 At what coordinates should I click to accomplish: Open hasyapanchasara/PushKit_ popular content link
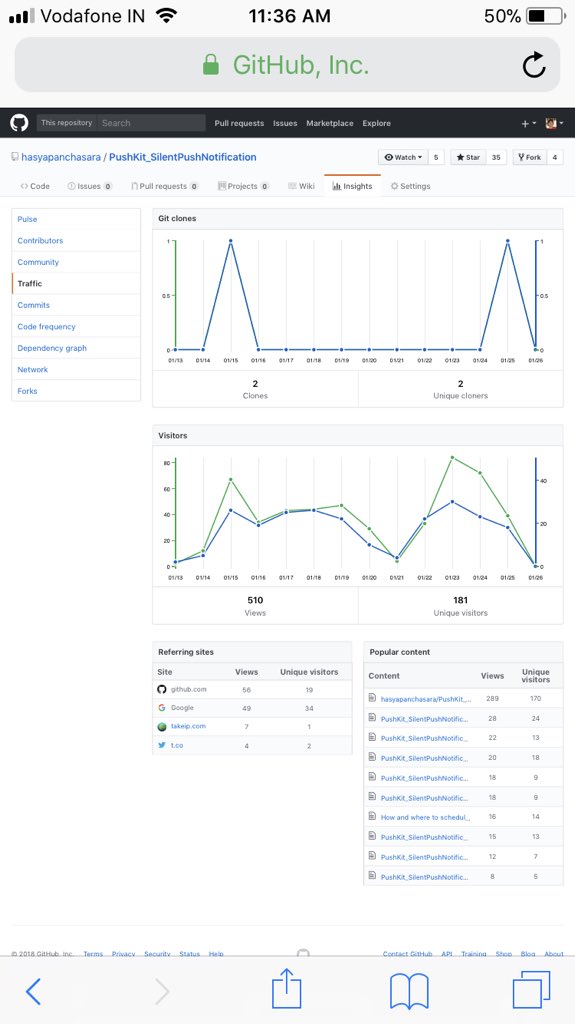(425, 699)
